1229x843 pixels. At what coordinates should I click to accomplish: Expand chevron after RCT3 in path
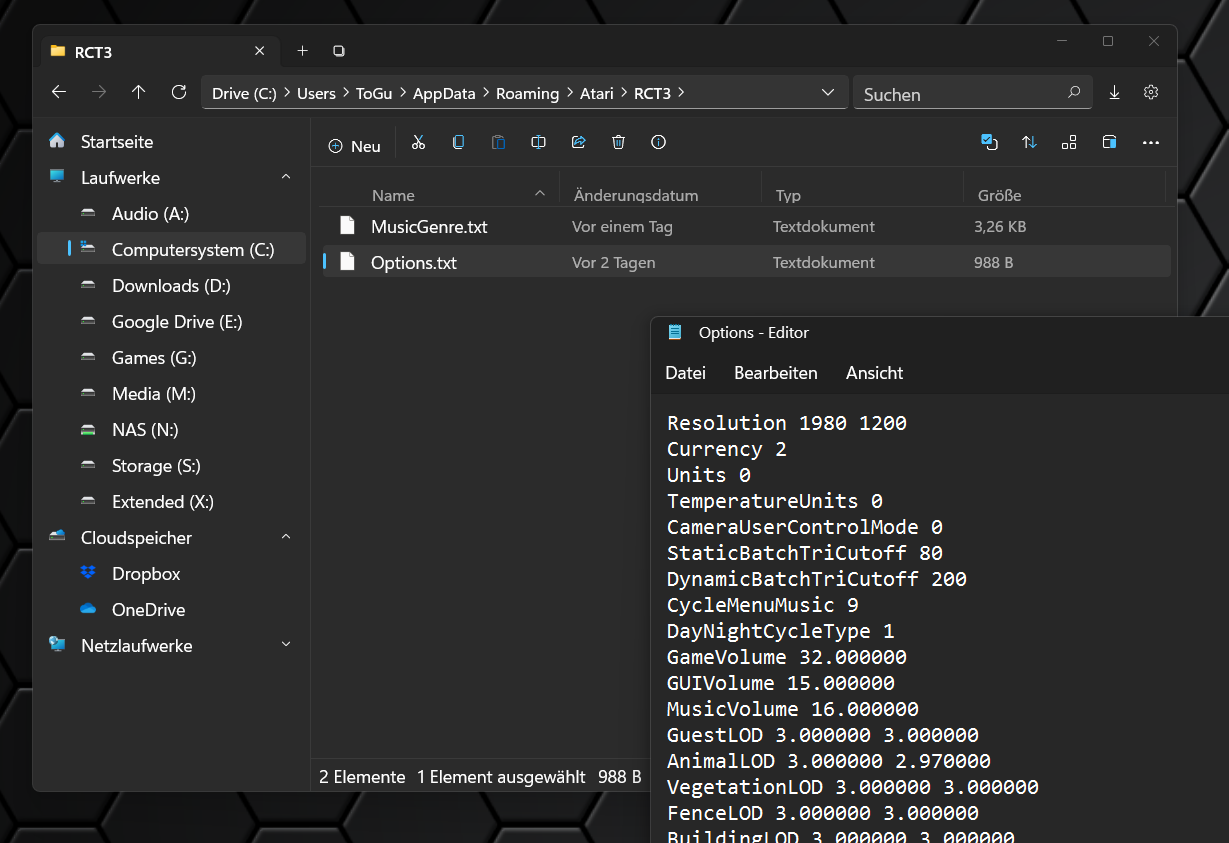682,93
